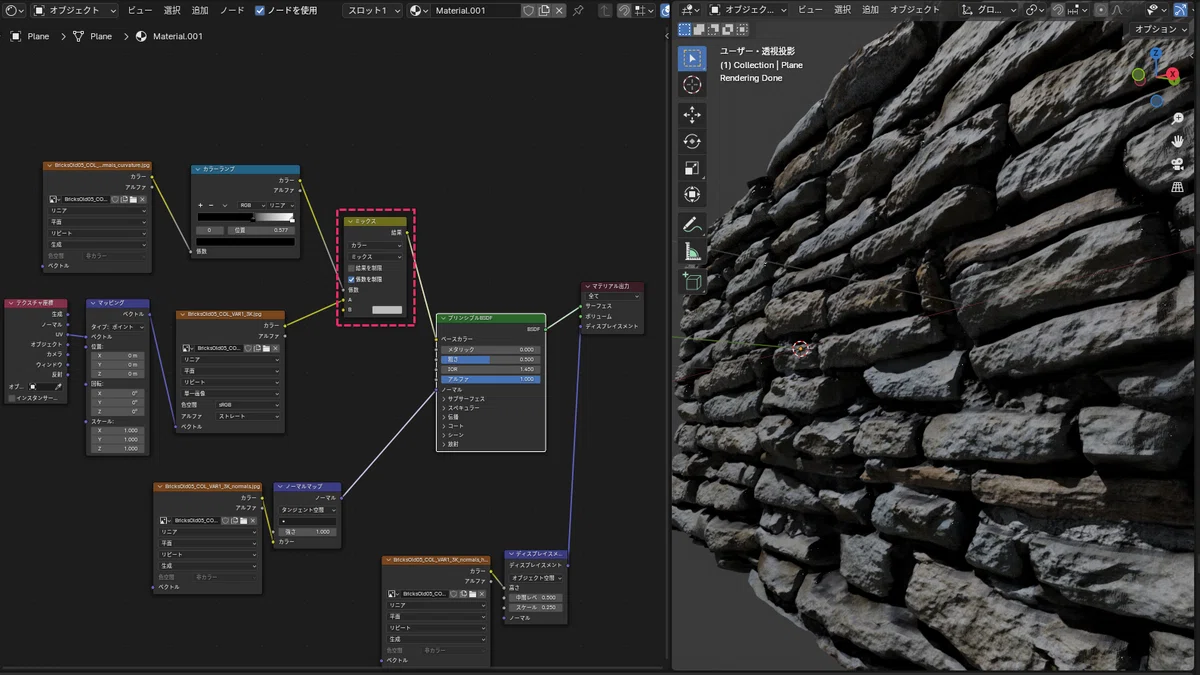Viewport: 1200px width, 675px height.
Task: Click the B color swatch in Mix node
Action: (386, 310)
